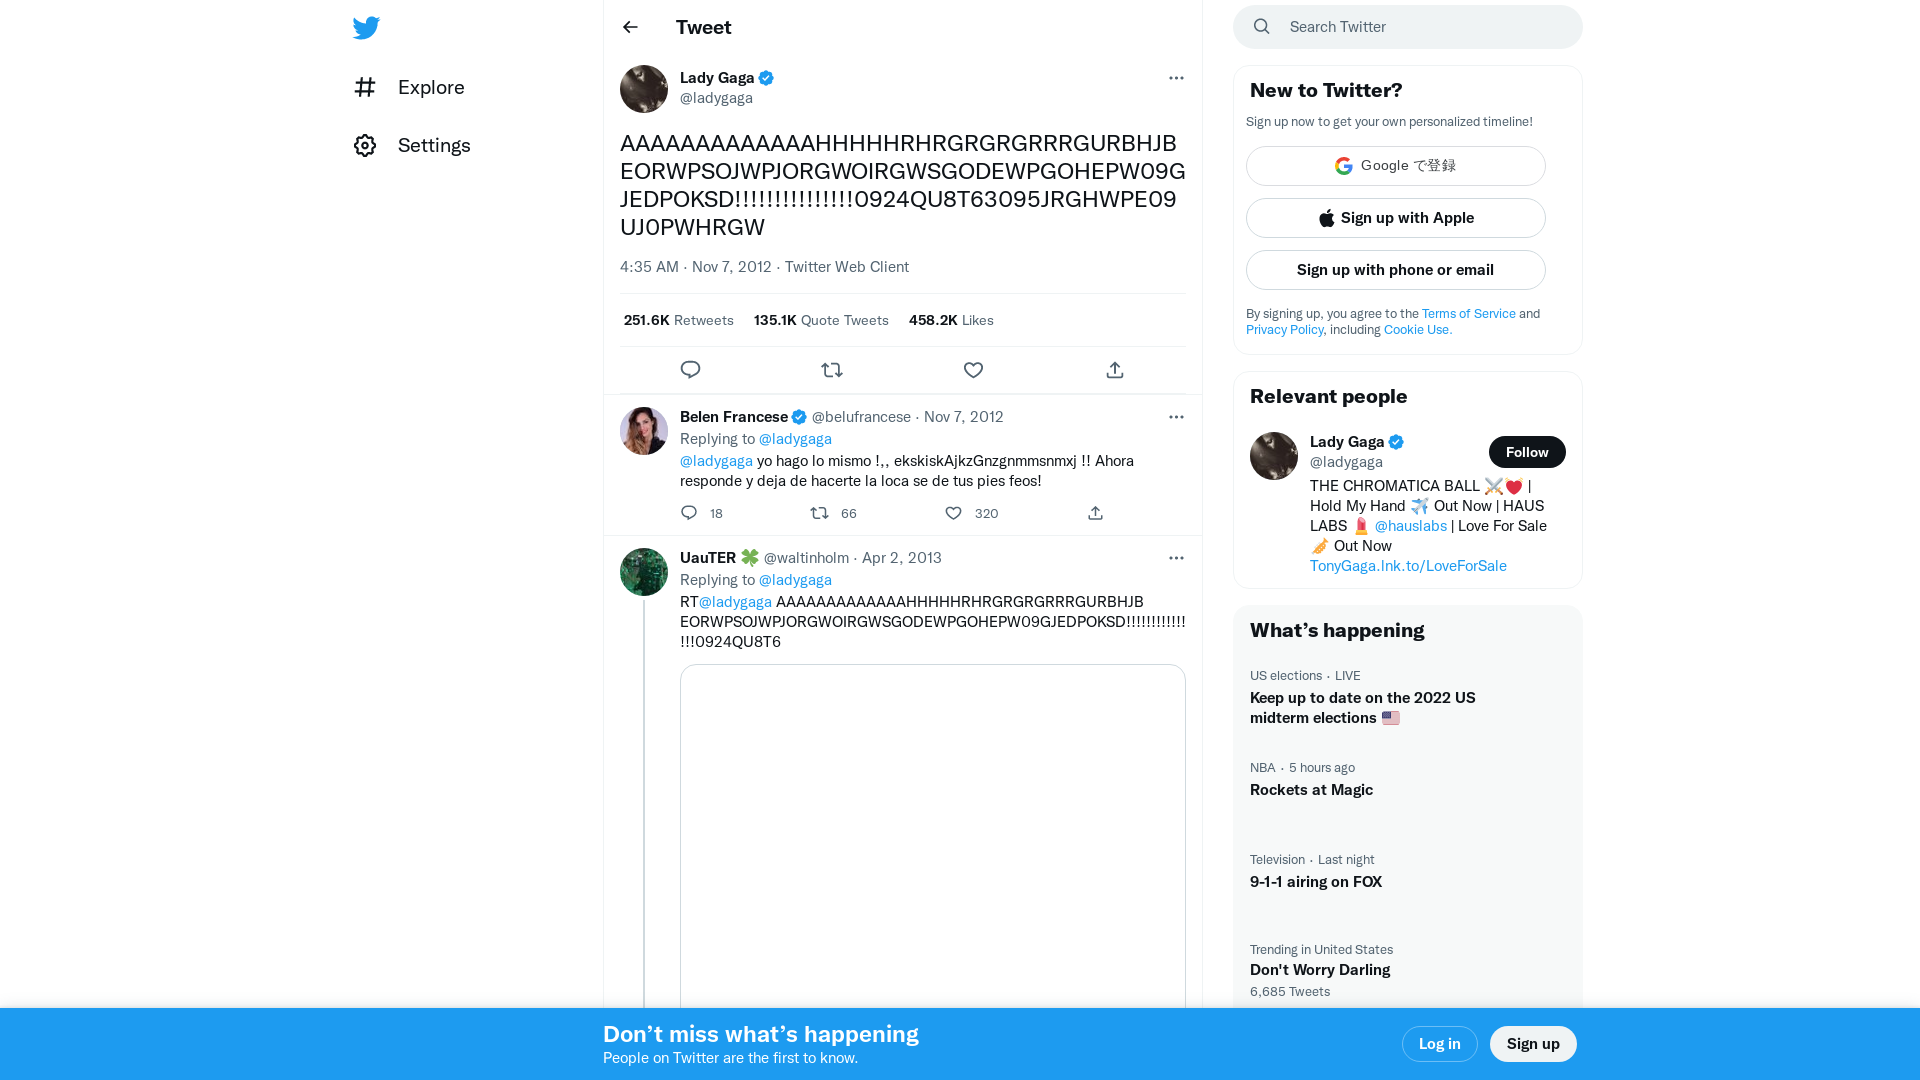Image resolution: width=1920 pixels, height=1080 pixels.
Task: Share Belen Francese's reply
Action: click(x=1095, y=513)
